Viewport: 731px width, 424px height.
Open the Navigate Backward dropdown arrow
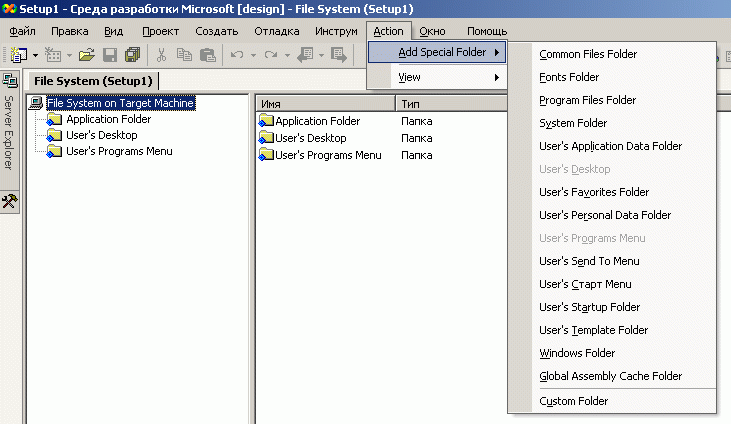click(322, 56)
